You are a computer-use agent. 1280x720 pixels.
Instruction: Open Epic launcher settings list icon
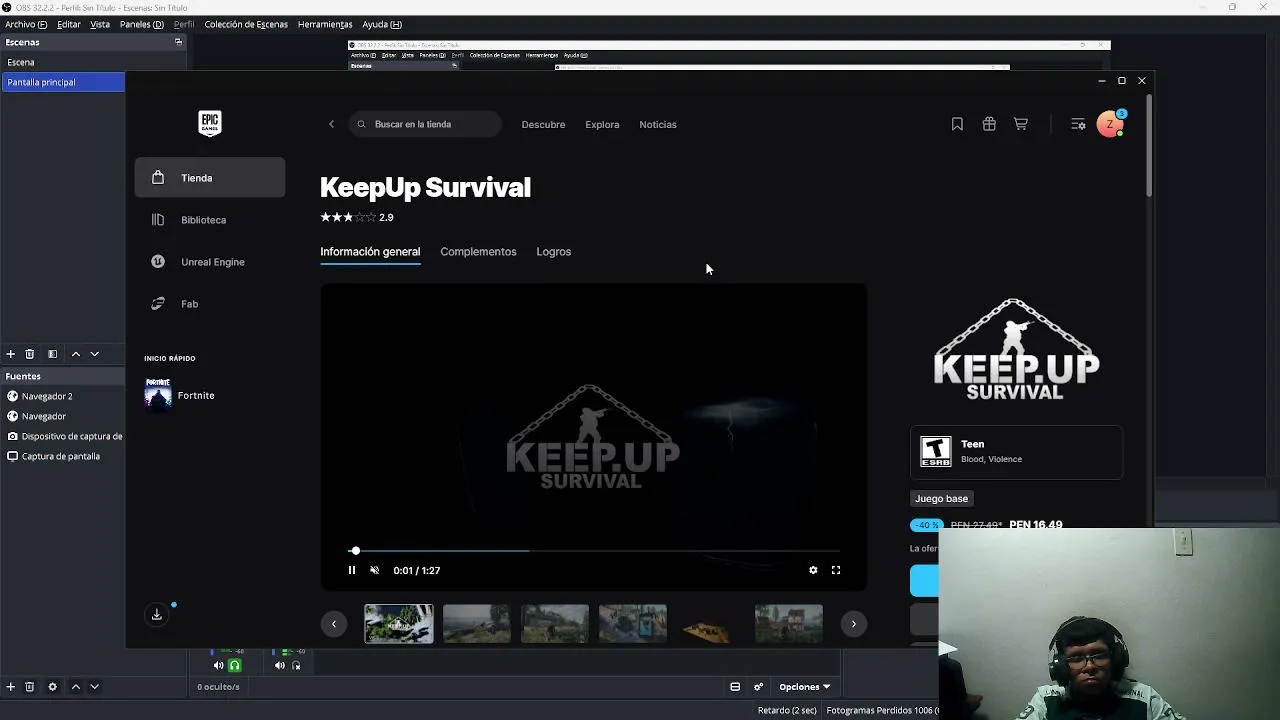coord(1078,124)
